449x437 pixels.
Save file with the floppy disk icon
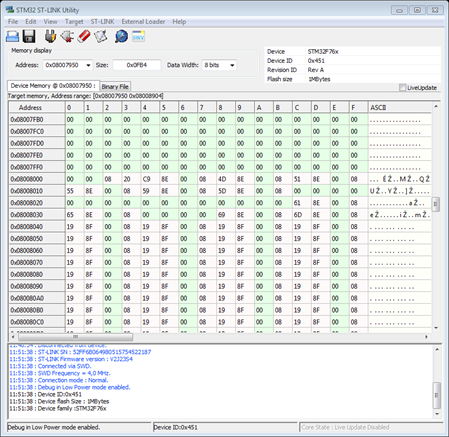pyautogui.click(x=29, y=36)
